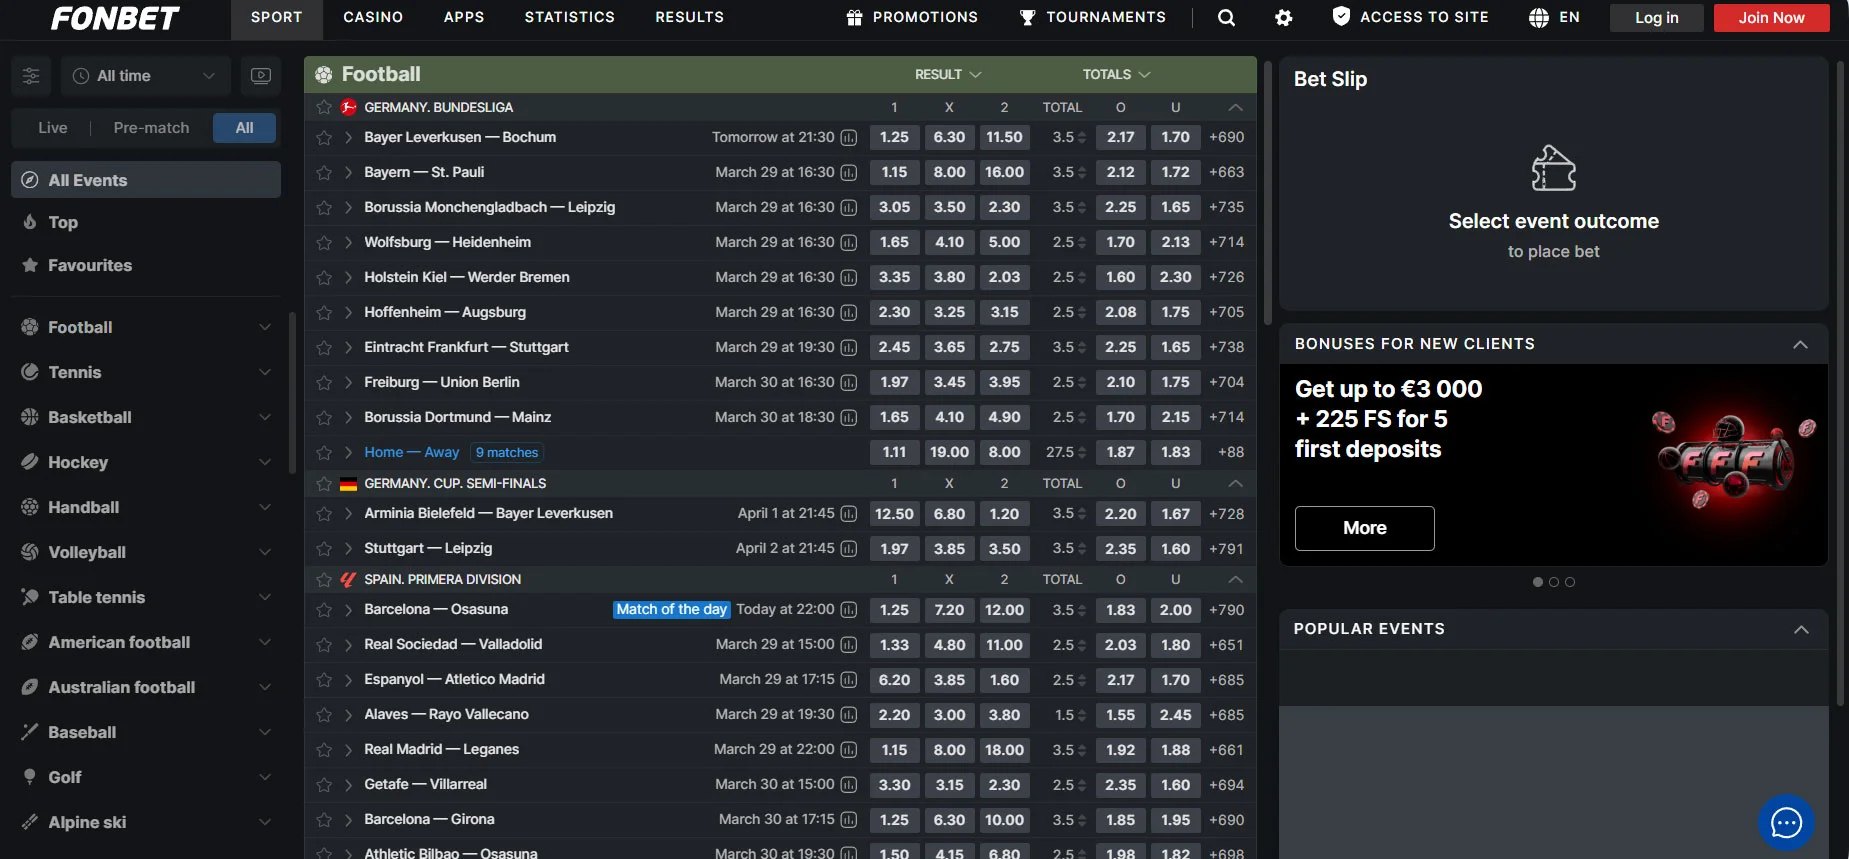Open the PROMOTIONS link
Viewport: 1849px width, 859px height.
point(912,17)
